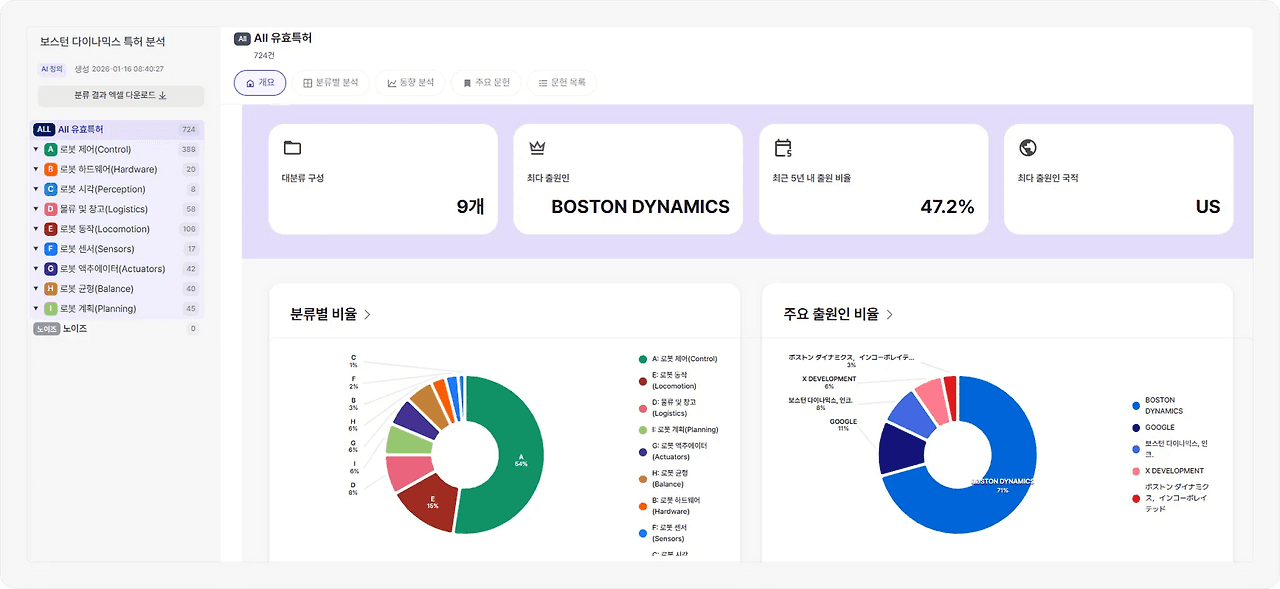Click the B badge for 로봇 하드웨어(Hardware)
The width and height of the screenshot is (1280, 589).
click(51, 170)
